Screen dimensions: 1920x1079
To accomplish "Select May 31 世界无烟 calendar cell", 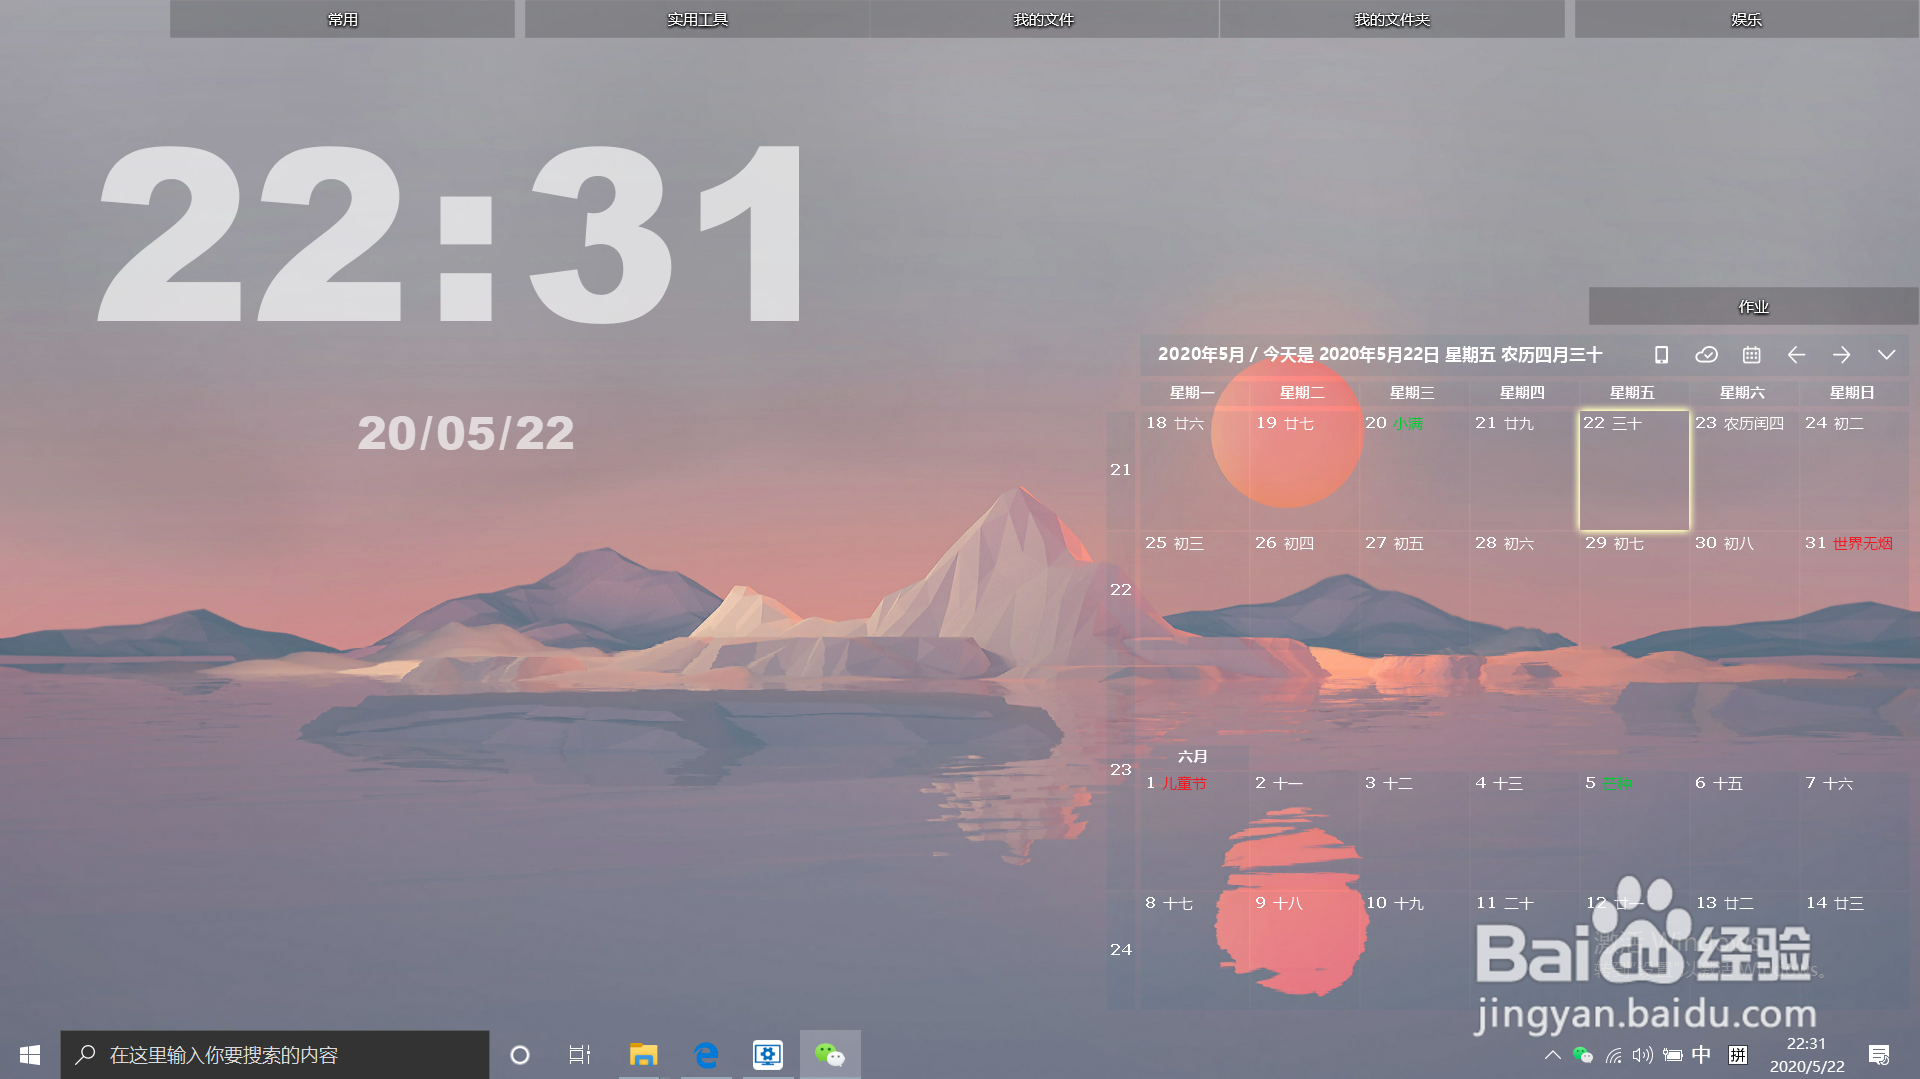I will pos(1854,590).
